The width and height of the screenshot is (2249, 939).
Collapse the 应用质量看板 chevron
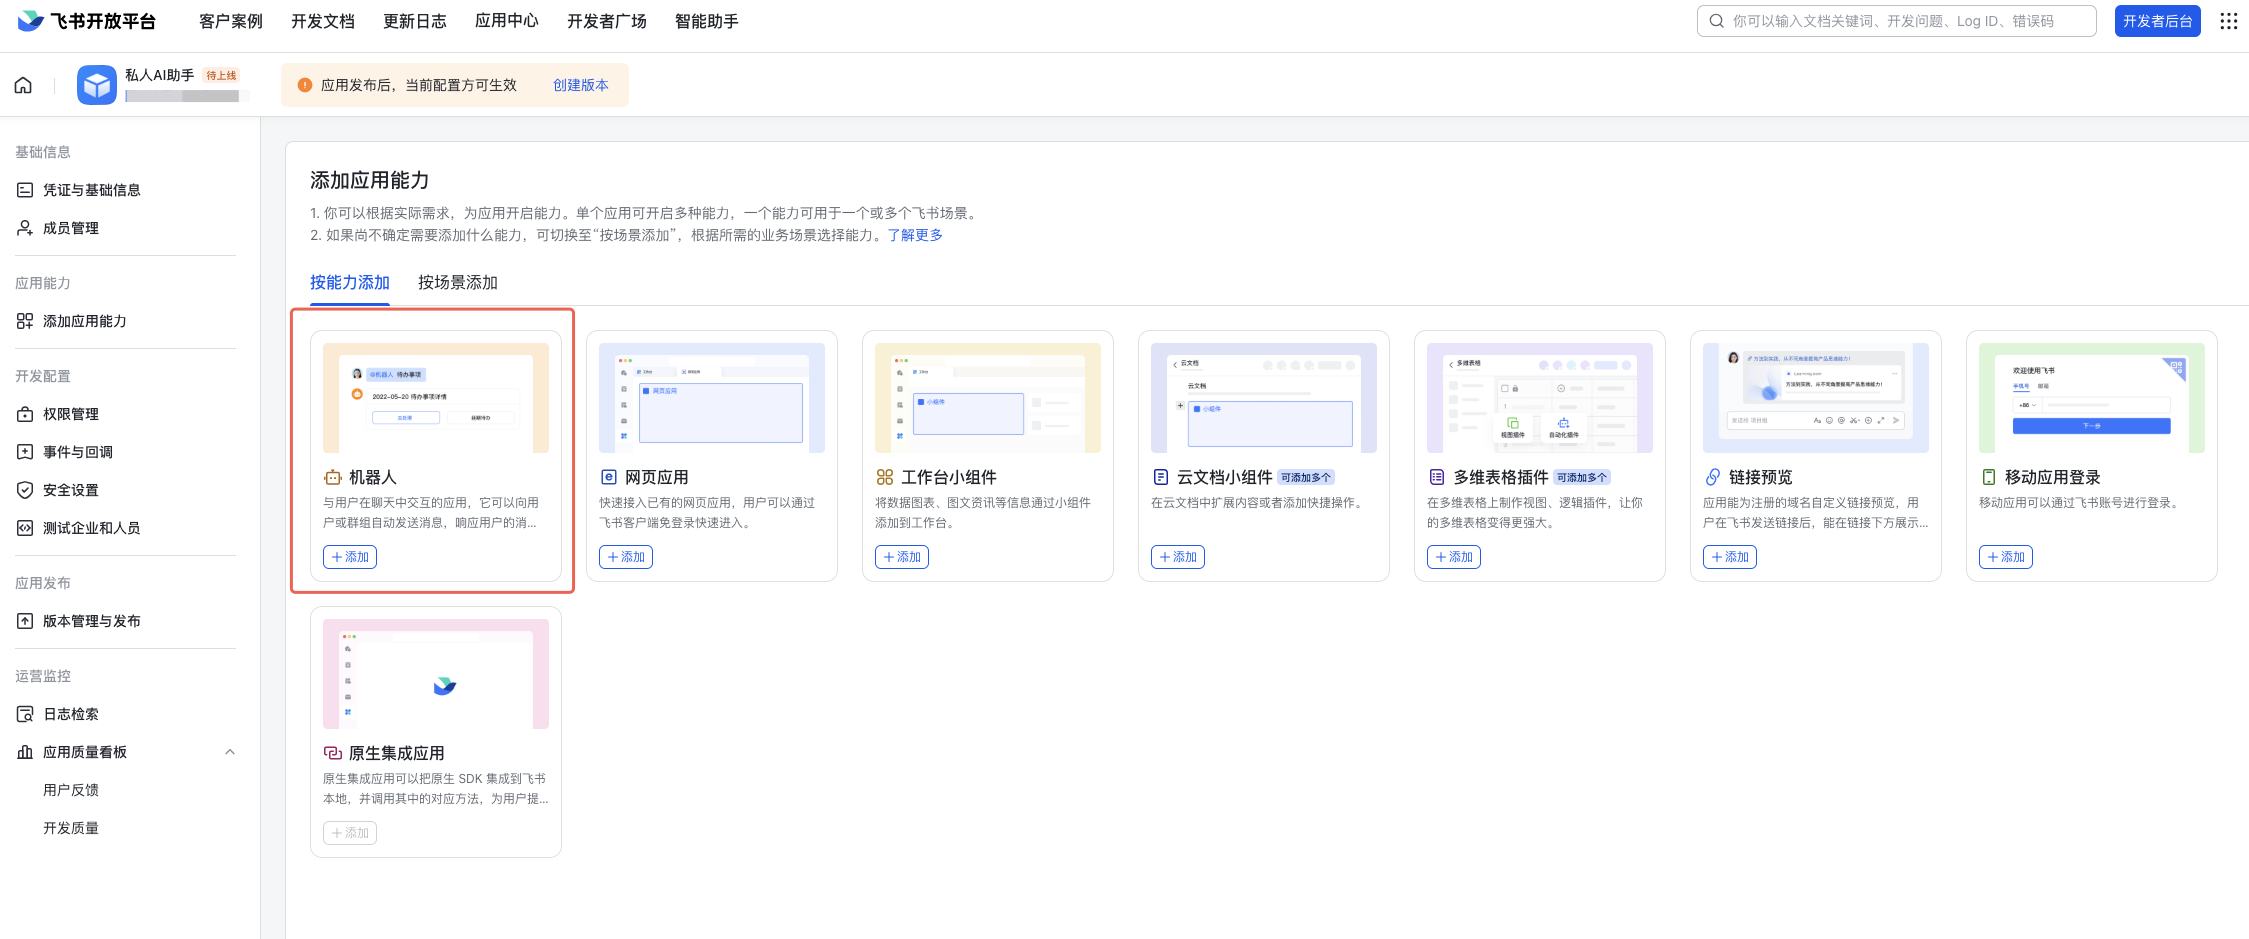(x=230, y=752)
